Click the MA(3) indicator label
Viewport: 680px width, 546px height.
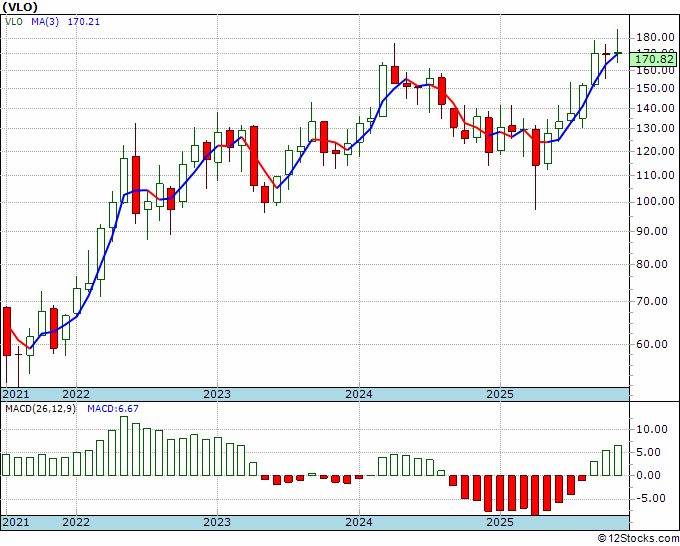(x=45, y=22)
